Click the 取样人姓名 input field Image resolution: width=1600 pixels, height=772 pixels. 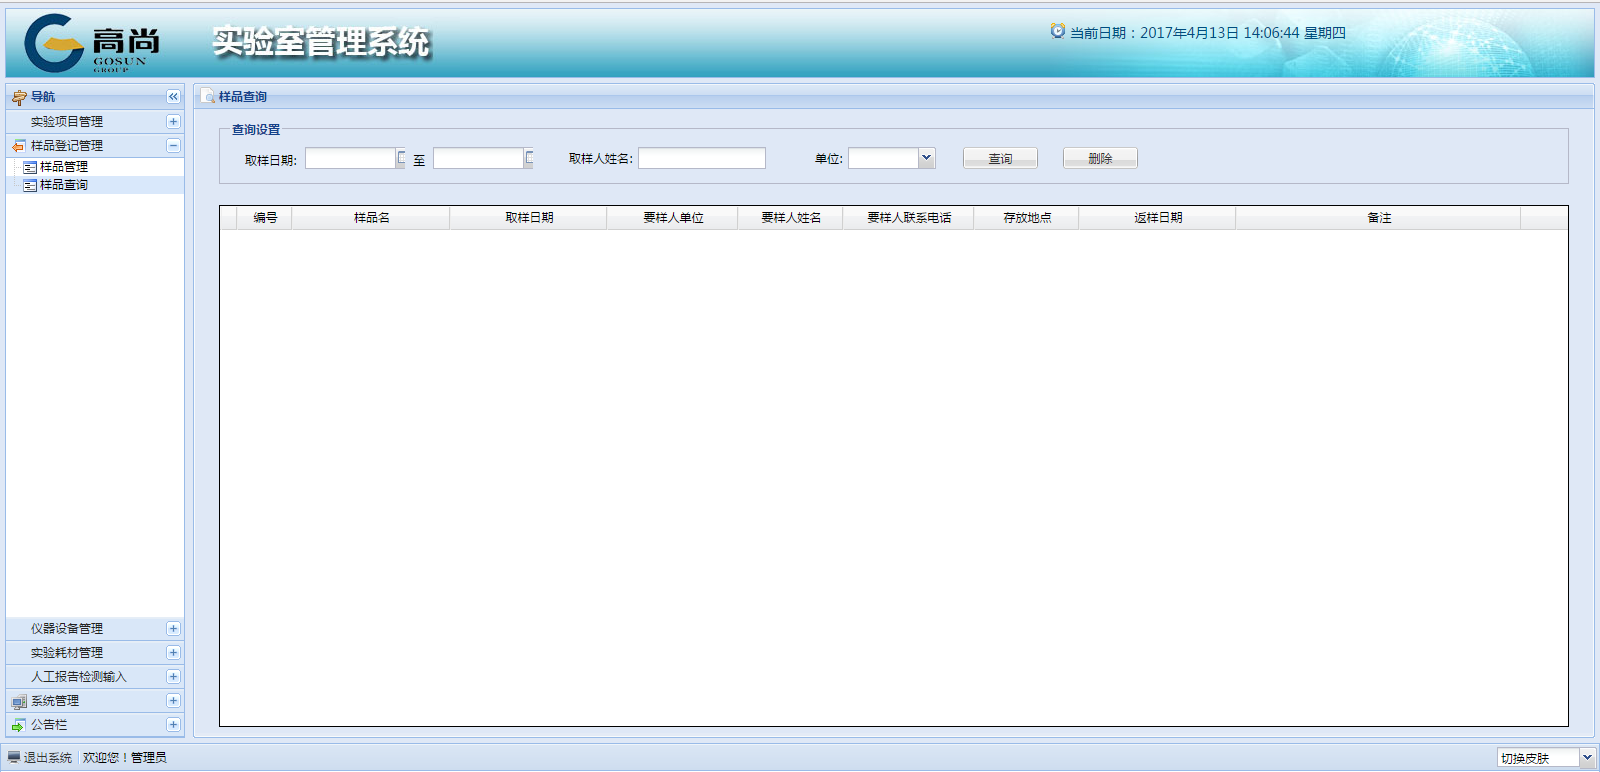702,159
